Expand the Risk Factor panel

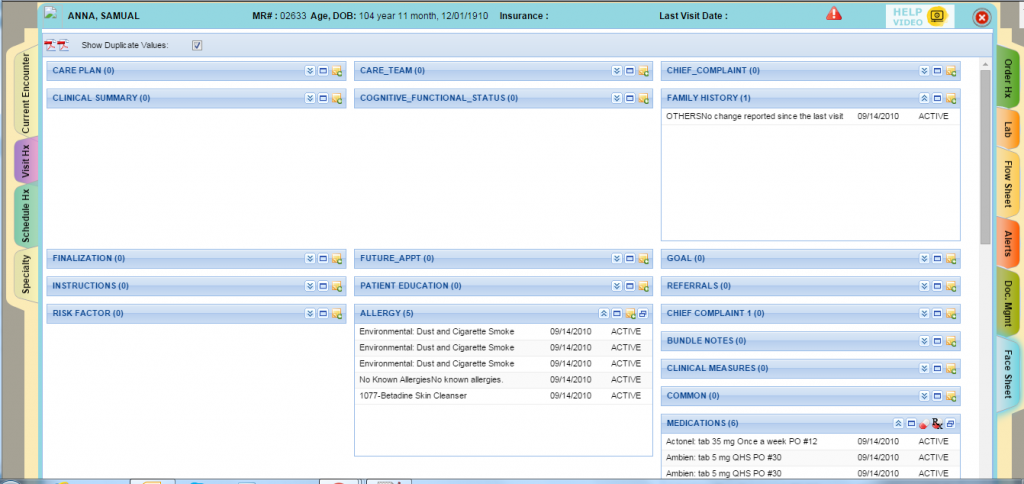click(x=310, y=314)
